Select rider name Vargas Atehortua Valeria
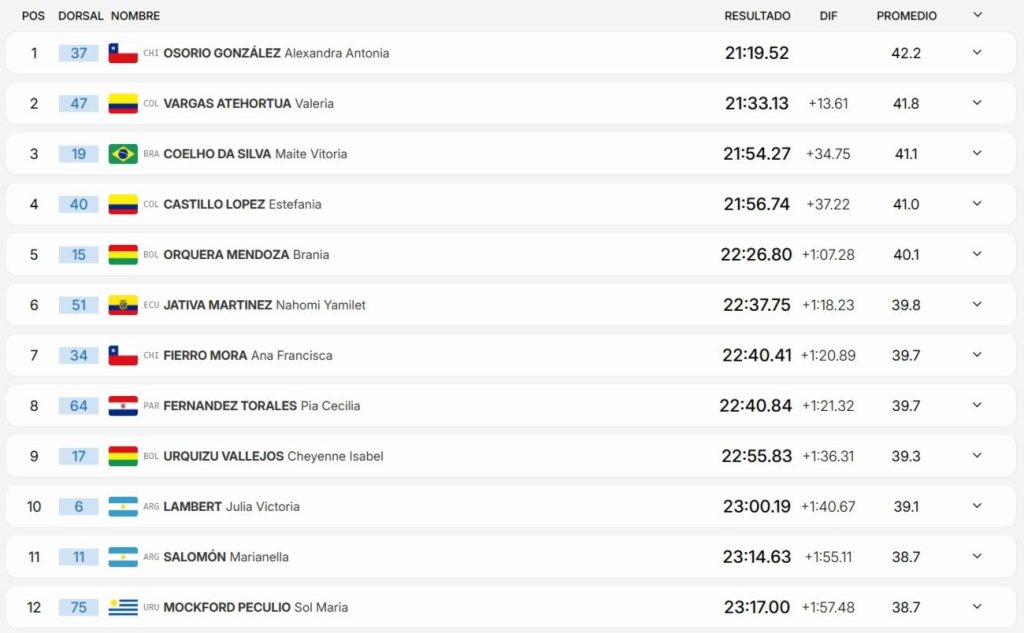Viewport: 1024px width, 633px height. (x=248, y=103)
